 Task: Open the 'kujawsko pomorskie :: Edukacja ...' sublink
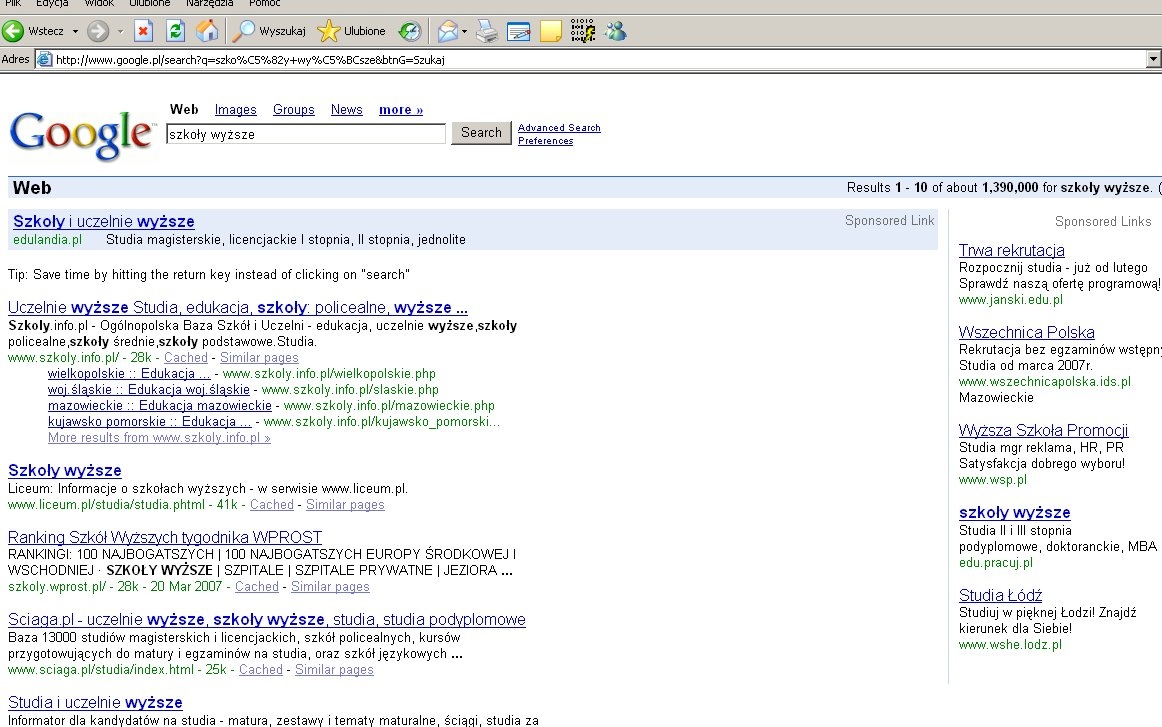(150, 422)
